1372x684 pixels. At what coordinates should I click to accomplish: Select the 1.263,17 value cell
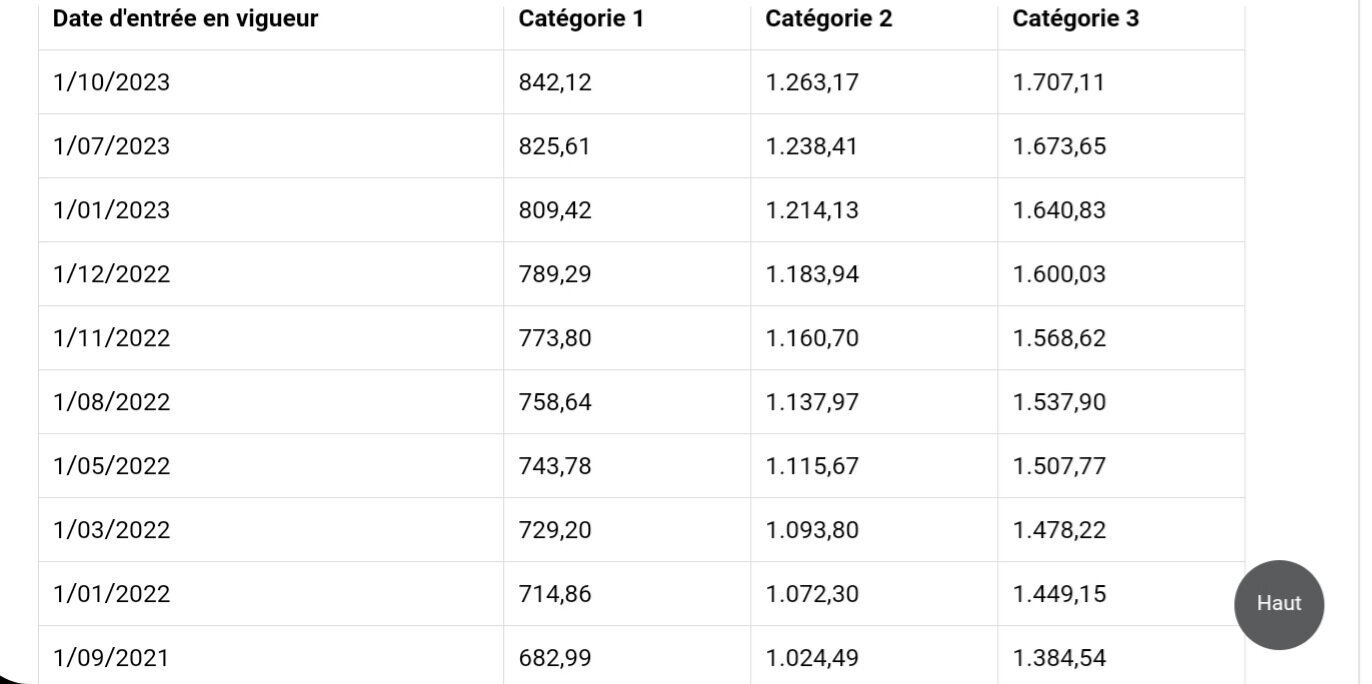click(812, 82)
